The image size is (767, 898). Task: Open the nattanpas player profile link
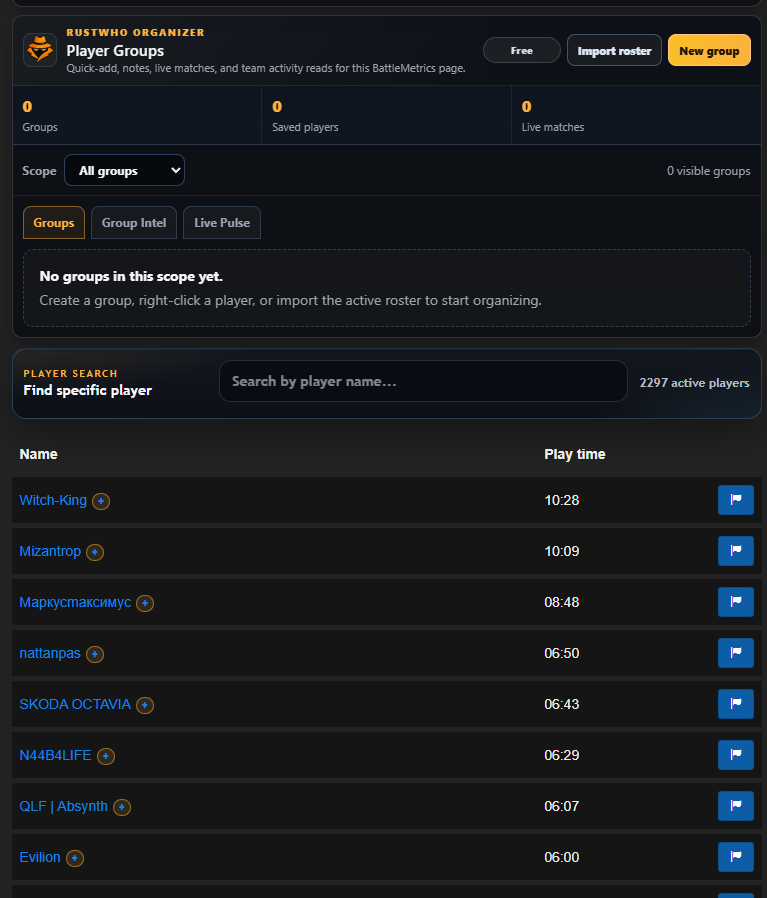[x=50, y=653]
